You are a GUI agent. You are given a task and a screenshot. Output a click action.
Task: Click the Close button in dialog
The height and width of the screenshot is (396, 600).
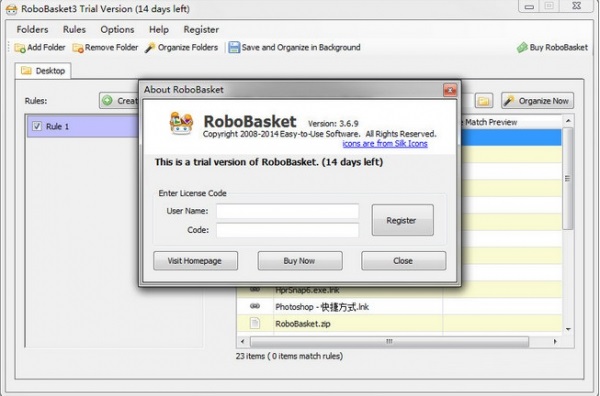point(404,261)
